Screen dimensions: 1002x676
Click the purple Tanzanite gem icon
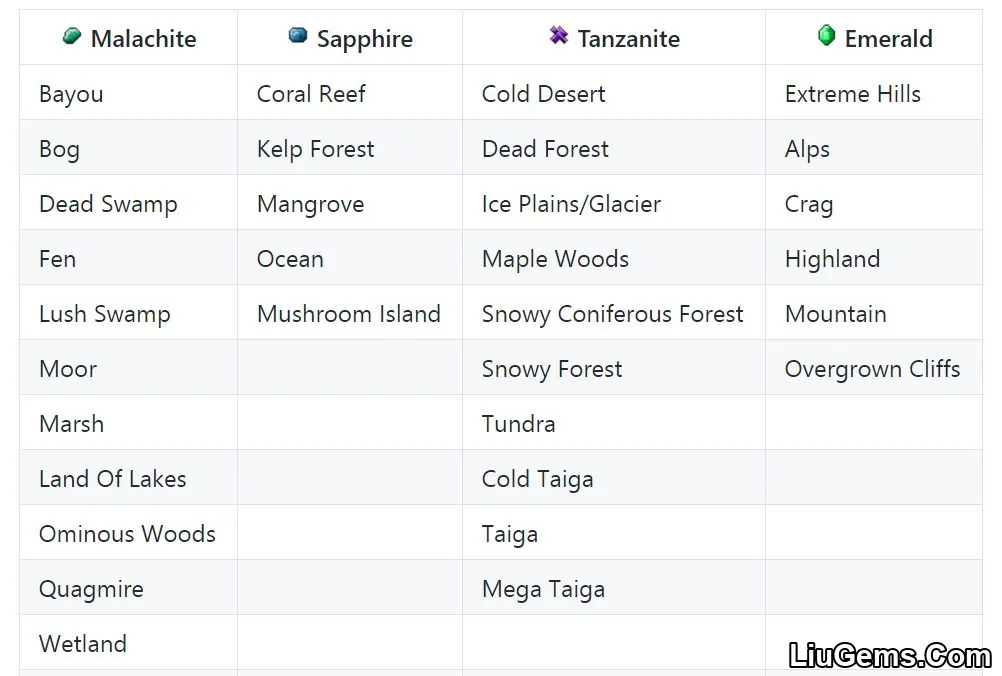pos(559,35)
